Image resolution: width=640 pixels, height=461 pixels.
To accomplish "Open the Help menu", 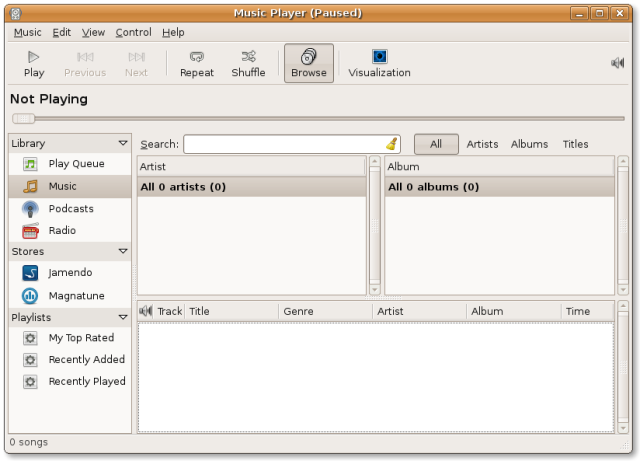I will (173, 32).
